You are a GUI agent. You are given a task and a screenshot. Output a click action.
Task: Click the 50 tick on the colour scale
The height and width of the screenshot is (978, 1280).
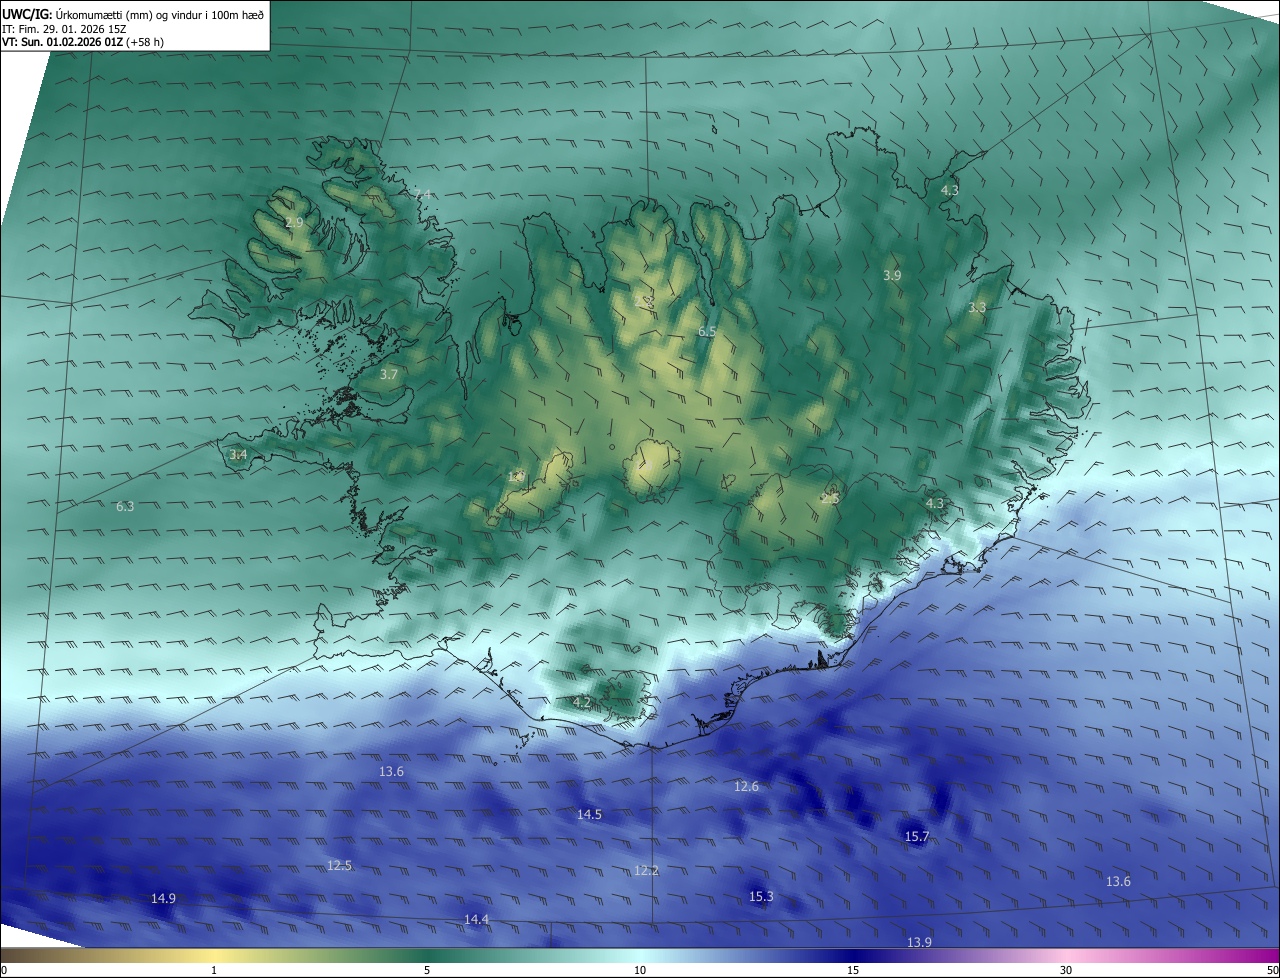coord(1272,970)
